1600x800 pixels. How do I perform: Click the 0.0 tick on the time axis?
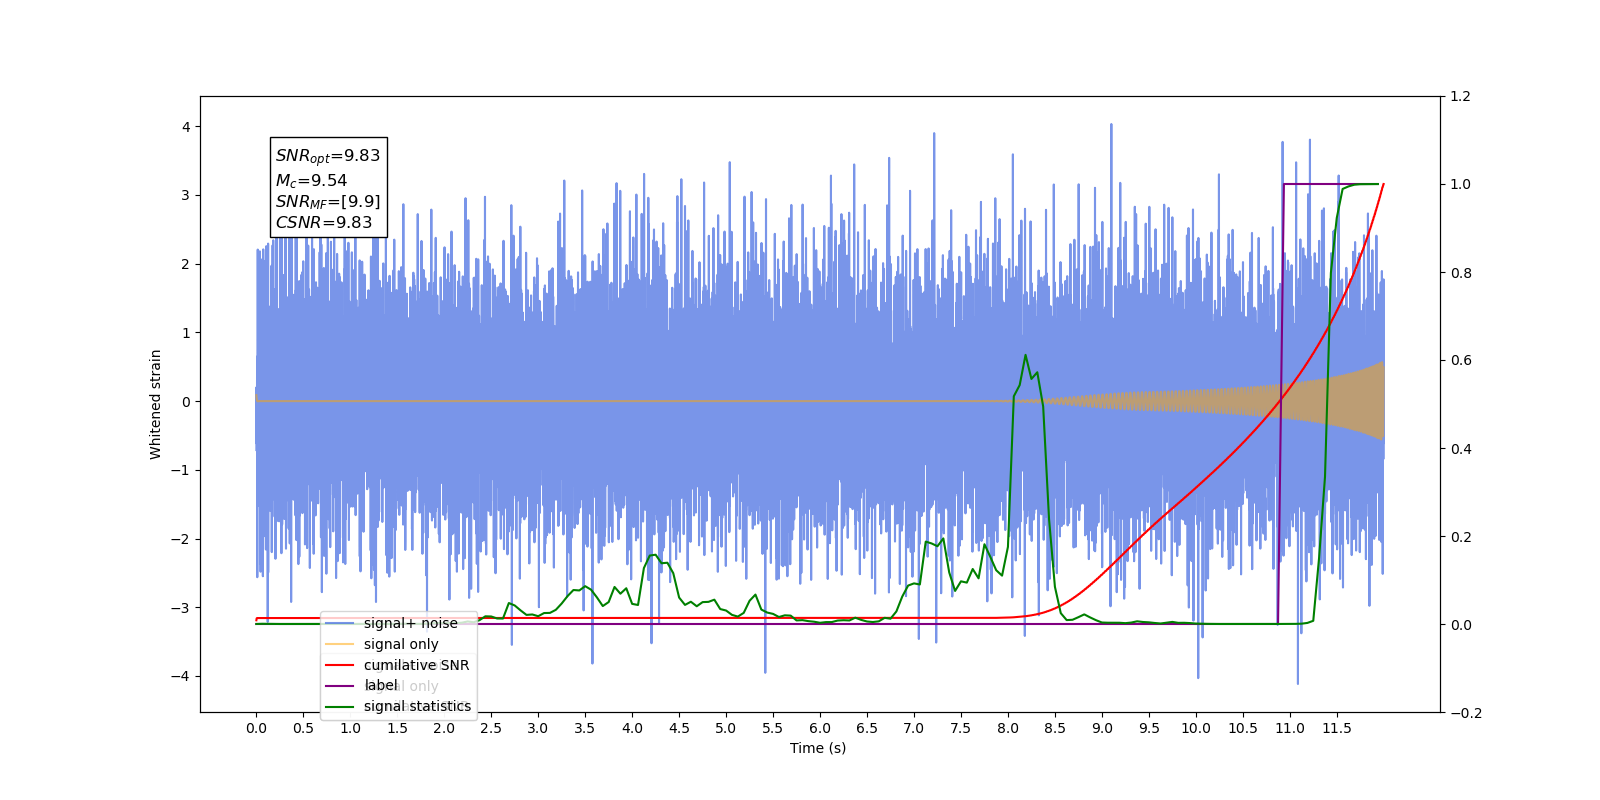click(256, 728)
